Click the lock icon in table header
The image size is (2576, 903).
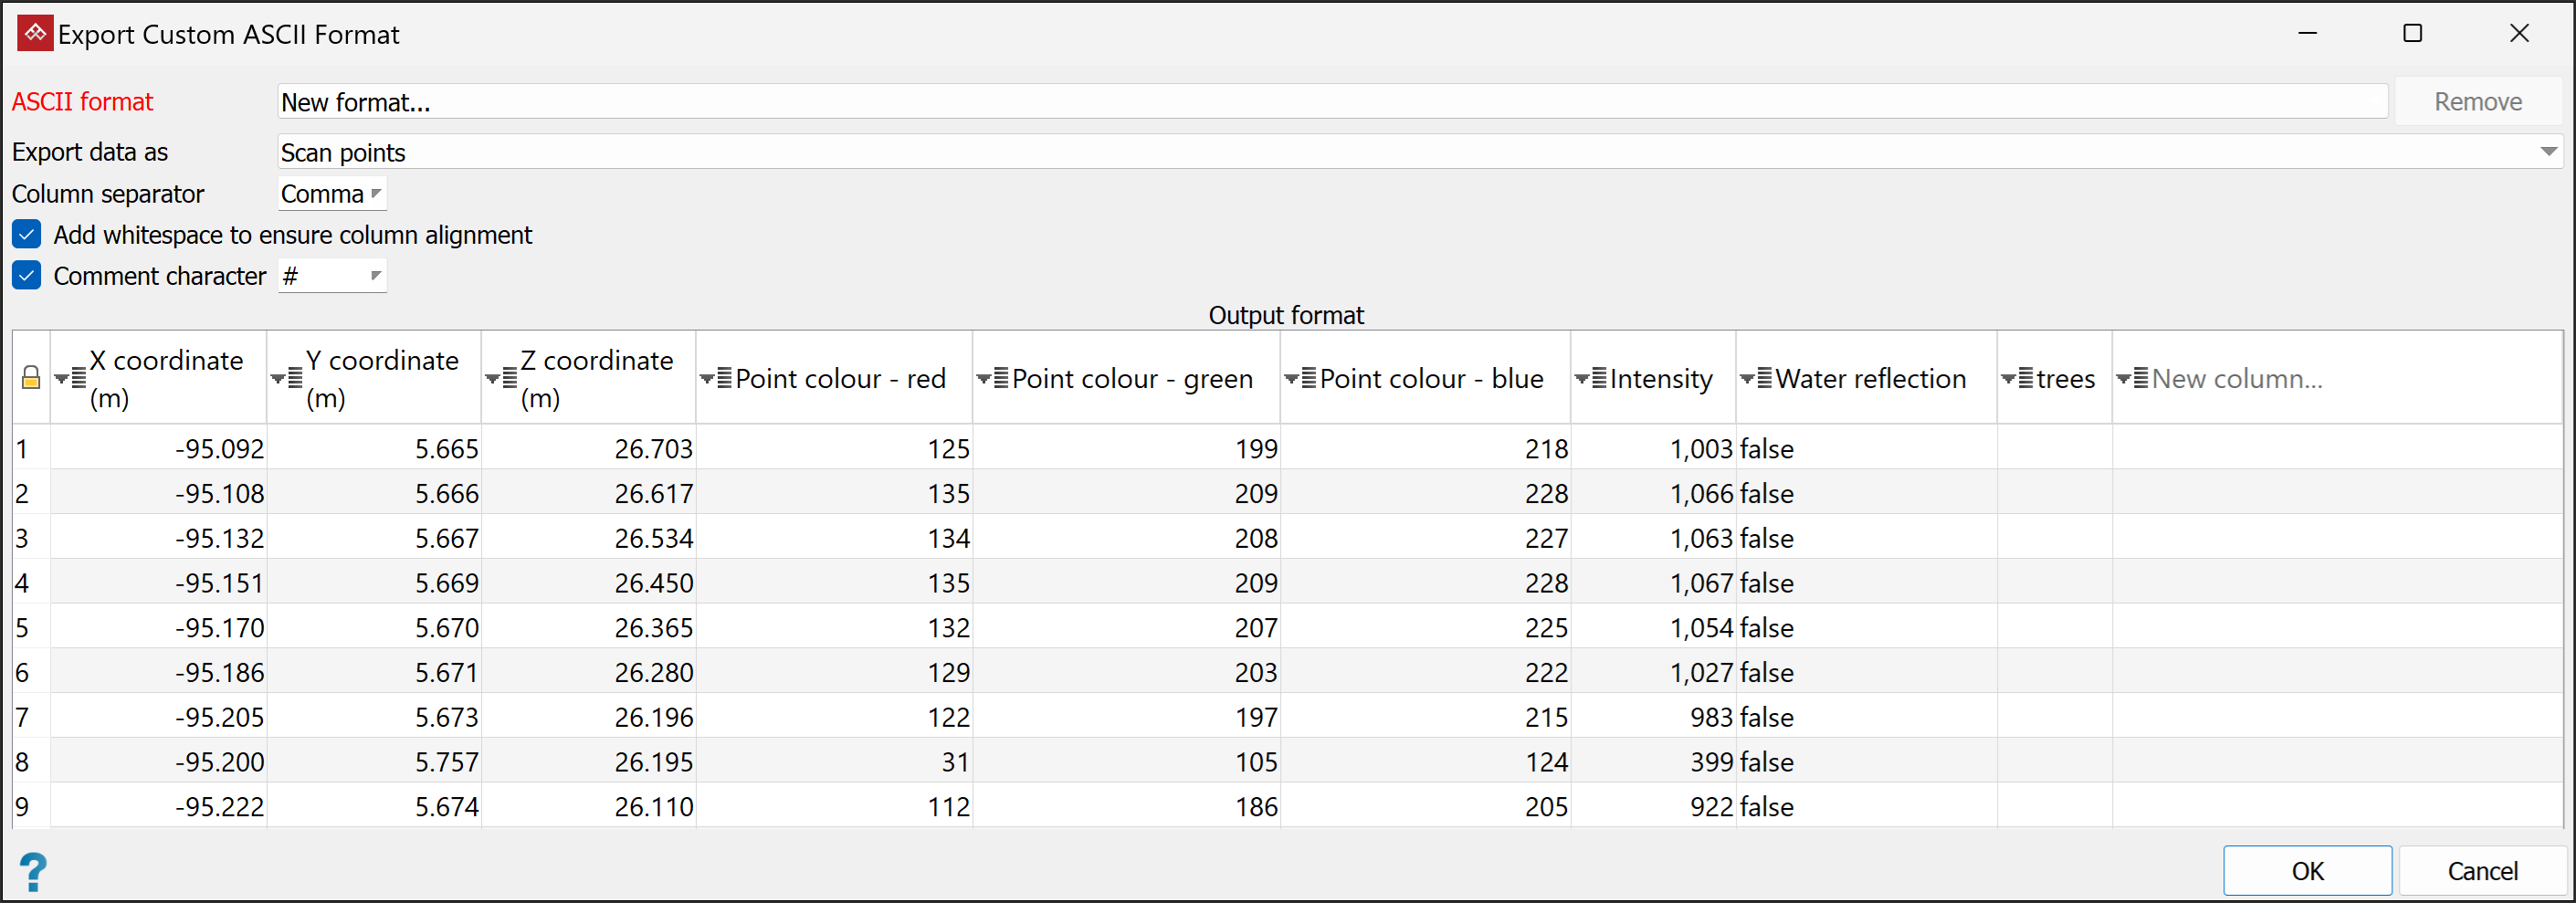point(31,378)
